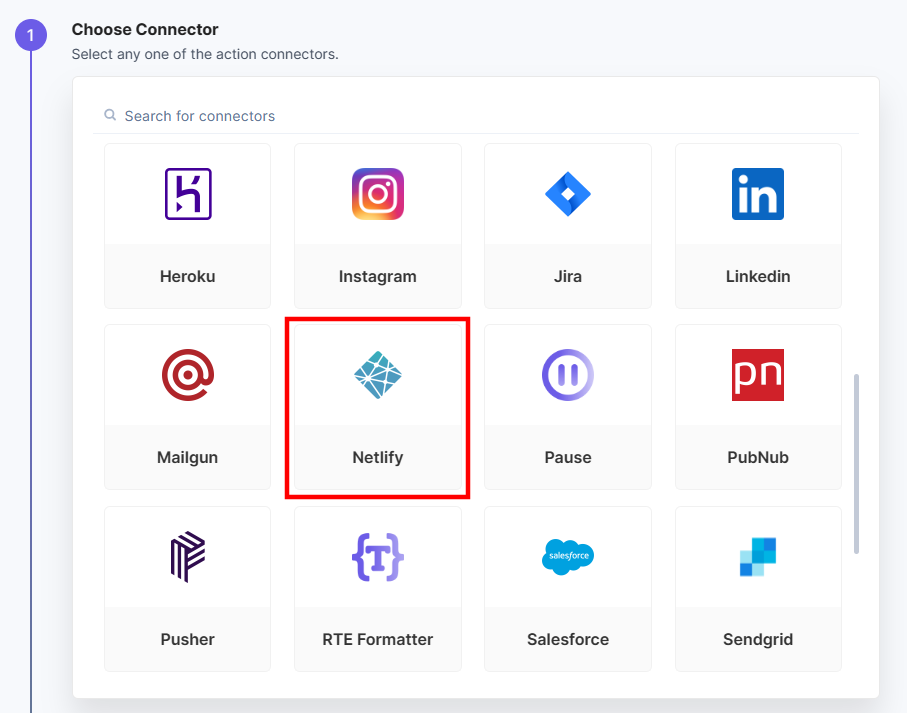This screenshot has width=907, height=713.
Task: Click the Search for connectors field
Action: coord(475,116)
